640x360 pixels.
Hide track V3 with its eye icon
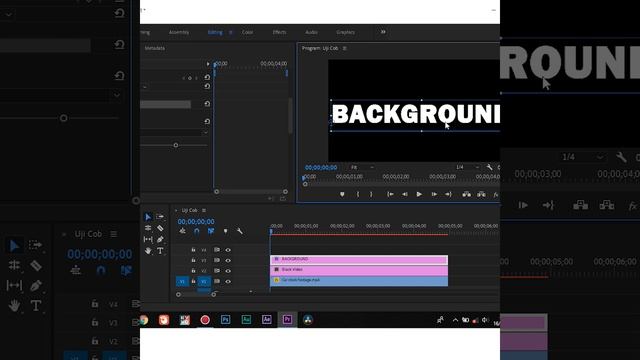tap(228, 260)
